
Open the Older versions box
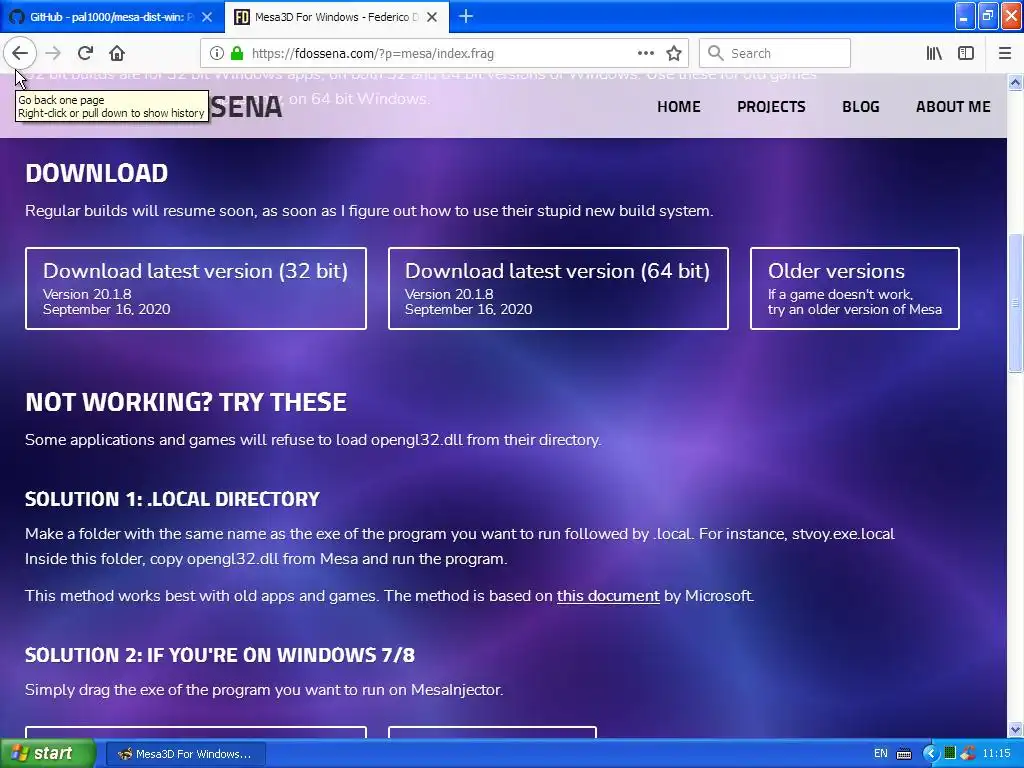(x=855, y=288)
